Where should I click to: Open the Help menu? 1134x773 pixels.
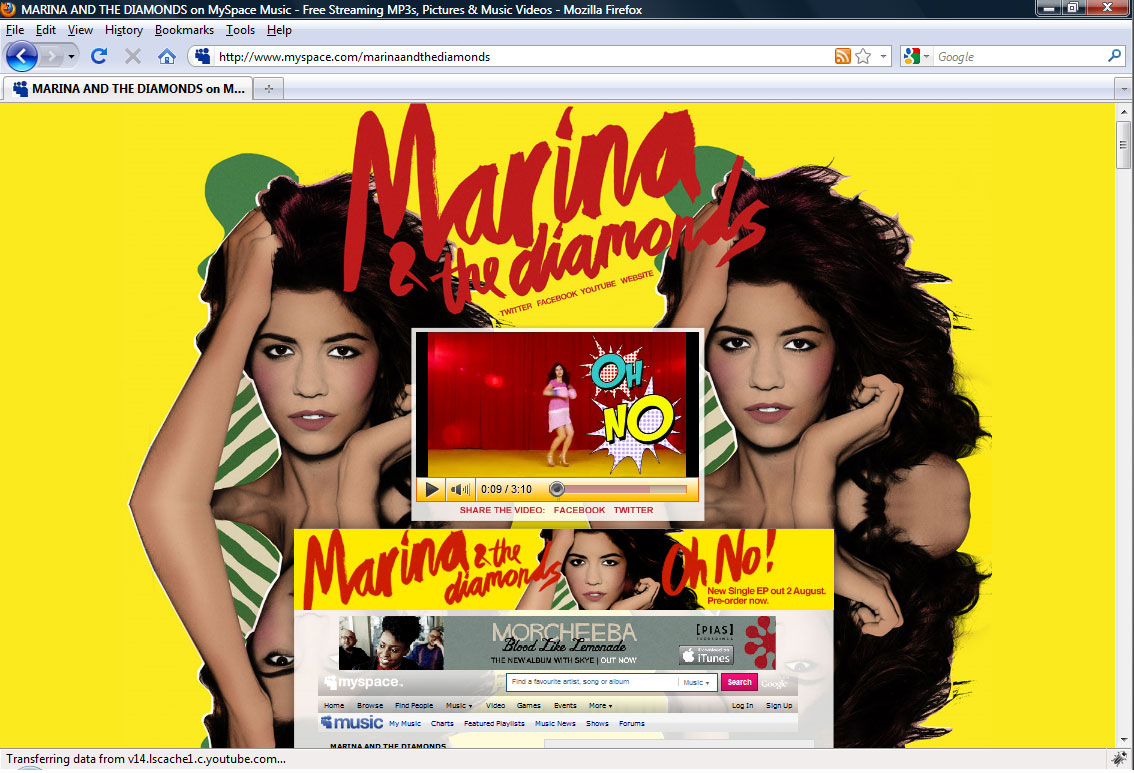[279, 30]
